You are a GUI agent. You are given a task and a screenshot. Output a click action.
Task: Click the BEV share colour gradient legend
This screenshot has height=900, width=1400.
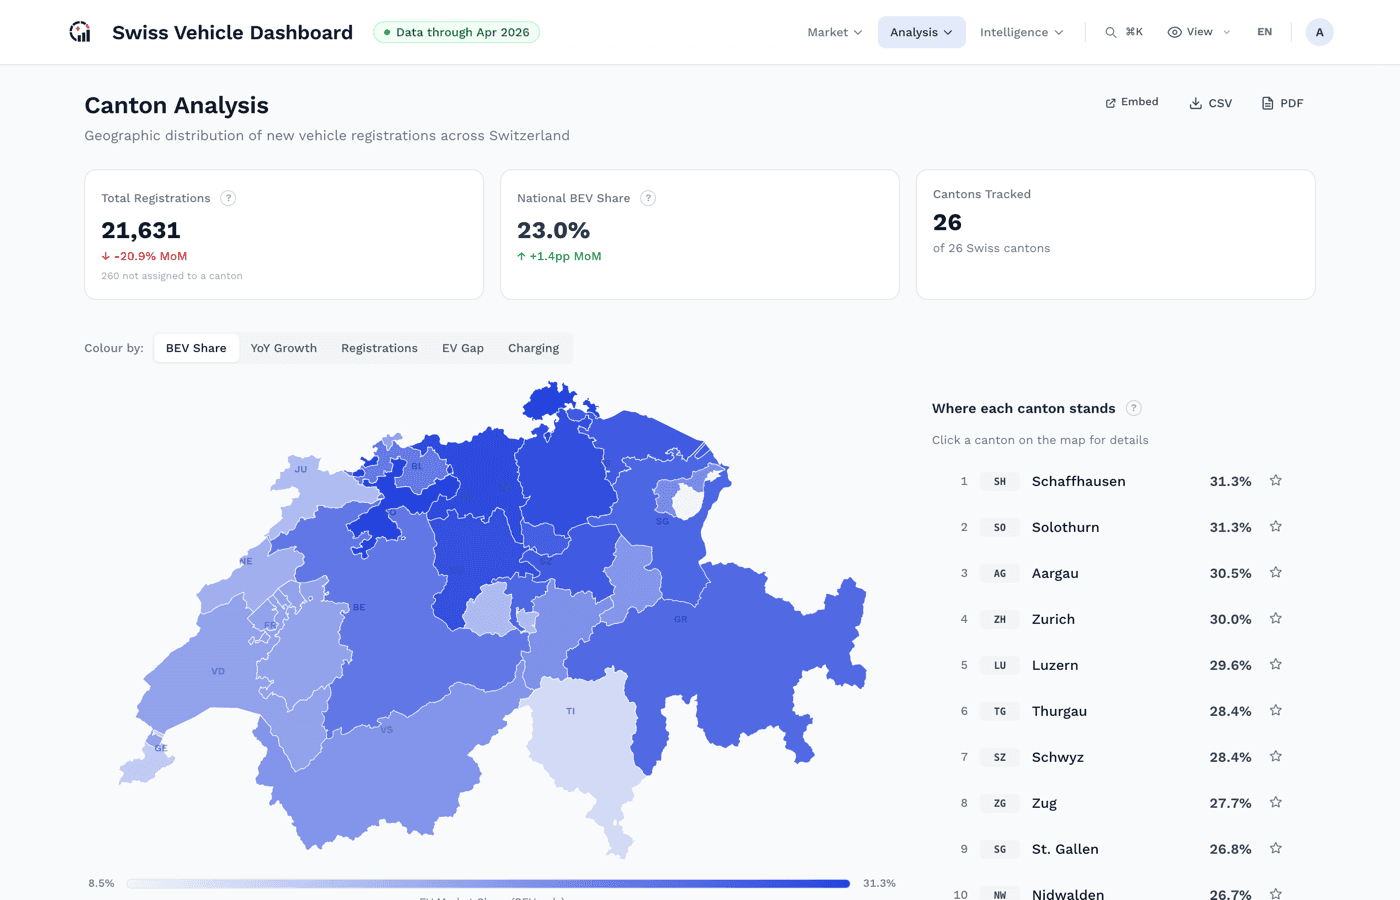[488, 883]
